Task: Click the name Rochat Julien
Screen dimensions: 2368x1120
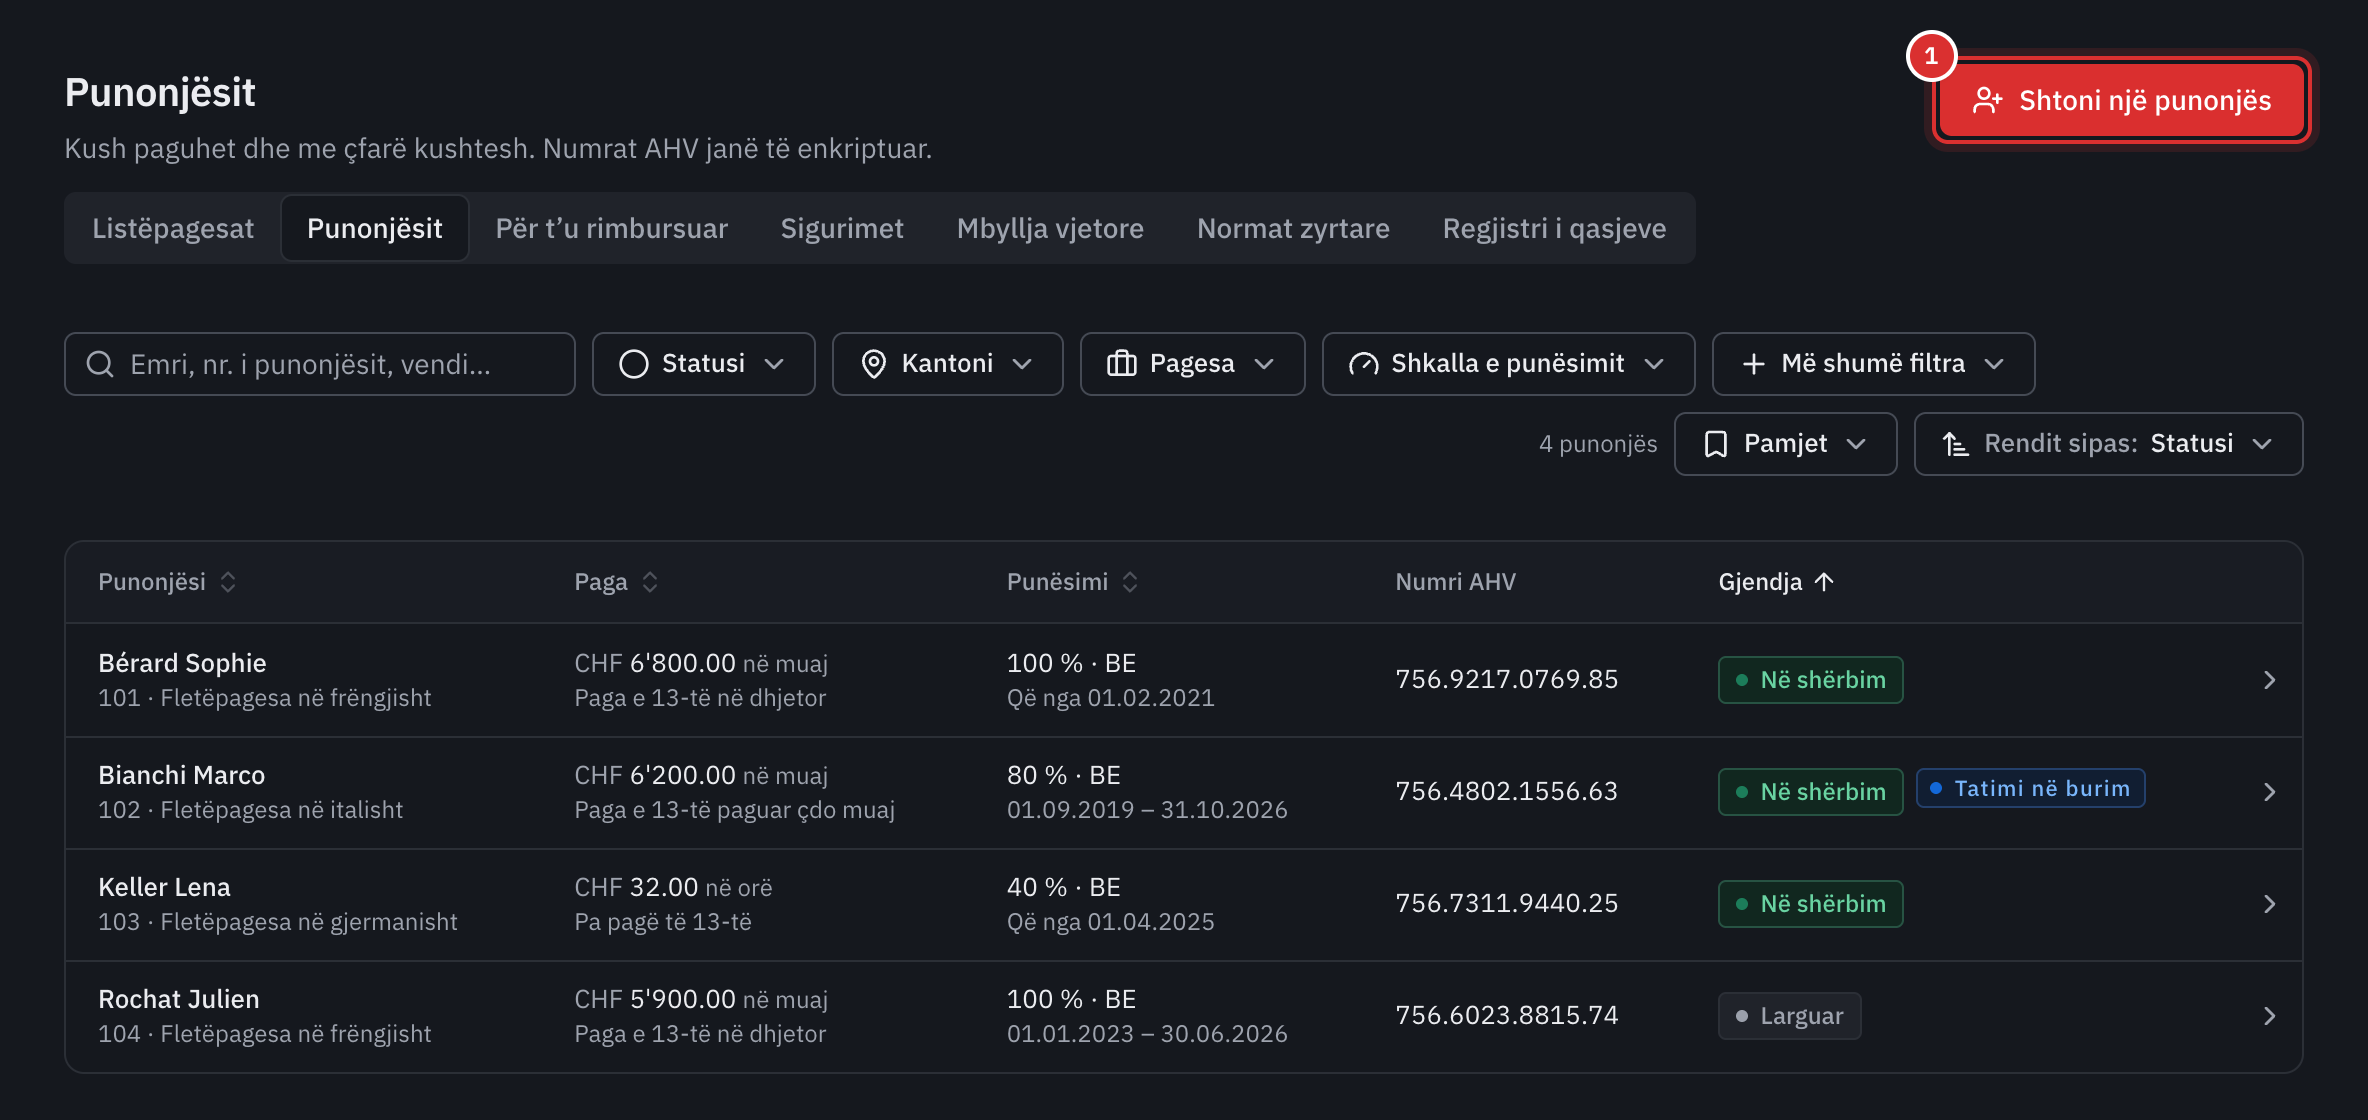Action: [x=178, y=999]
